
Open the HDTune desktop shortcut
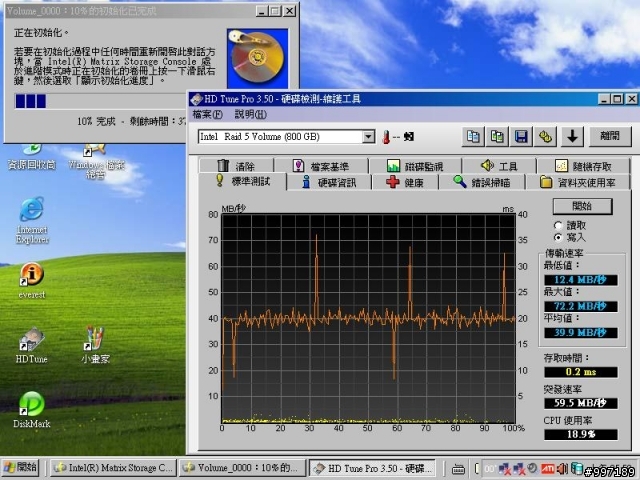pos(31,345)
